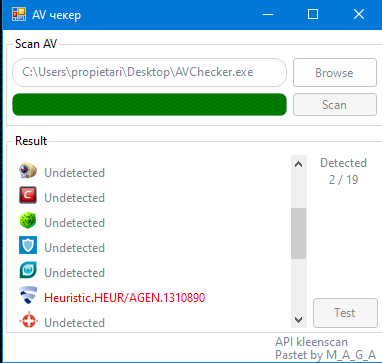Maximize the AV чекер window

313,14
